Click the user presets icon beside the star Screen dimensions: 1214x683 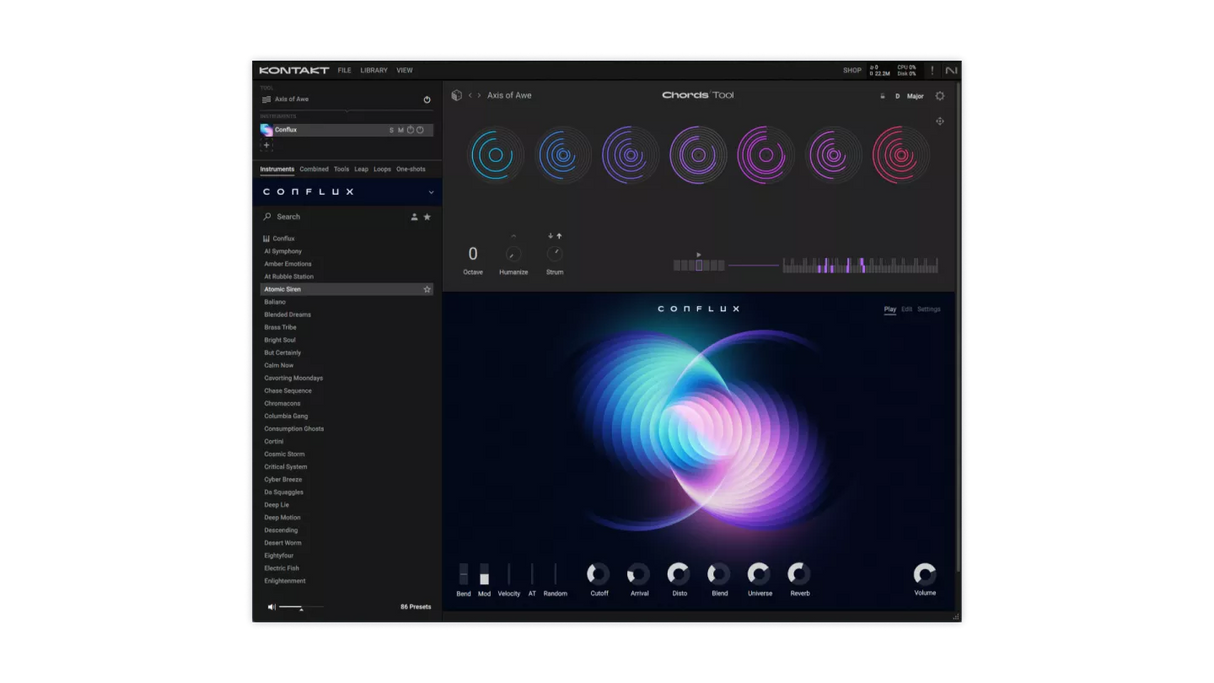(413, 216)
